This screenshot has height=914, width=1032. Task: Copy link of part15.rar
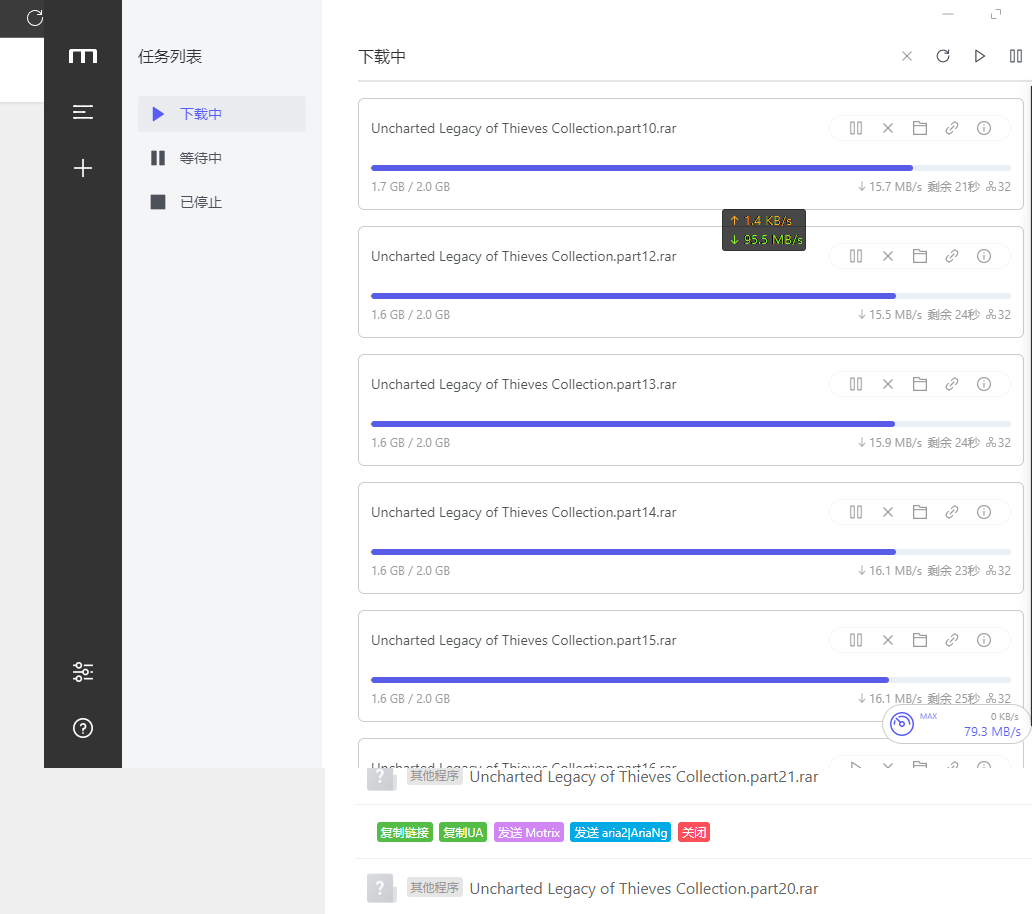point(952,640)
